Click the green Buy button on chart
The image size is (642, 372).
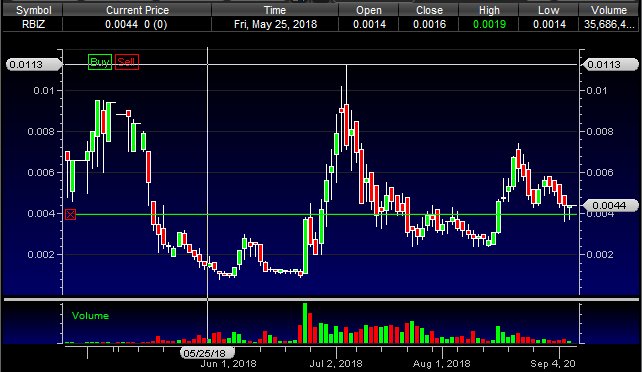[100, 62]
